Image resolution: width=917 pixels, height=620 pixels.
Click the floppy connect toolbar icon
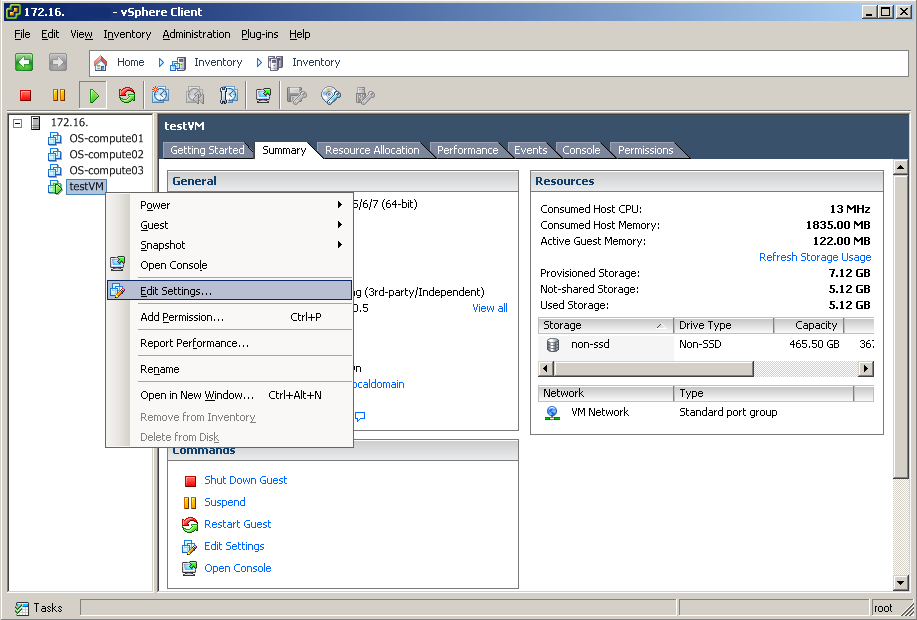[297, 95]
